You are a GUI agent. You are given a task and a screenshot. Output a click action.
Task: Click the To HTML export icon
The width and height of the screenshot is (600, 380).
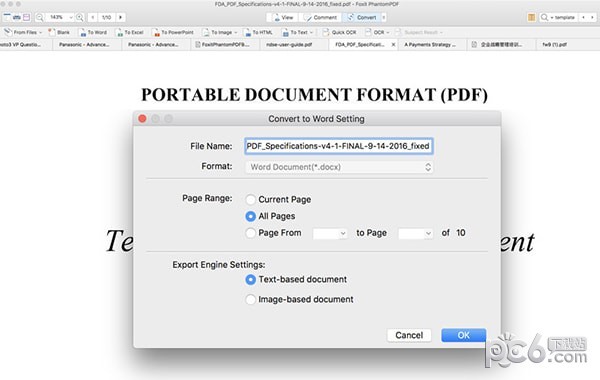(248, 33)
